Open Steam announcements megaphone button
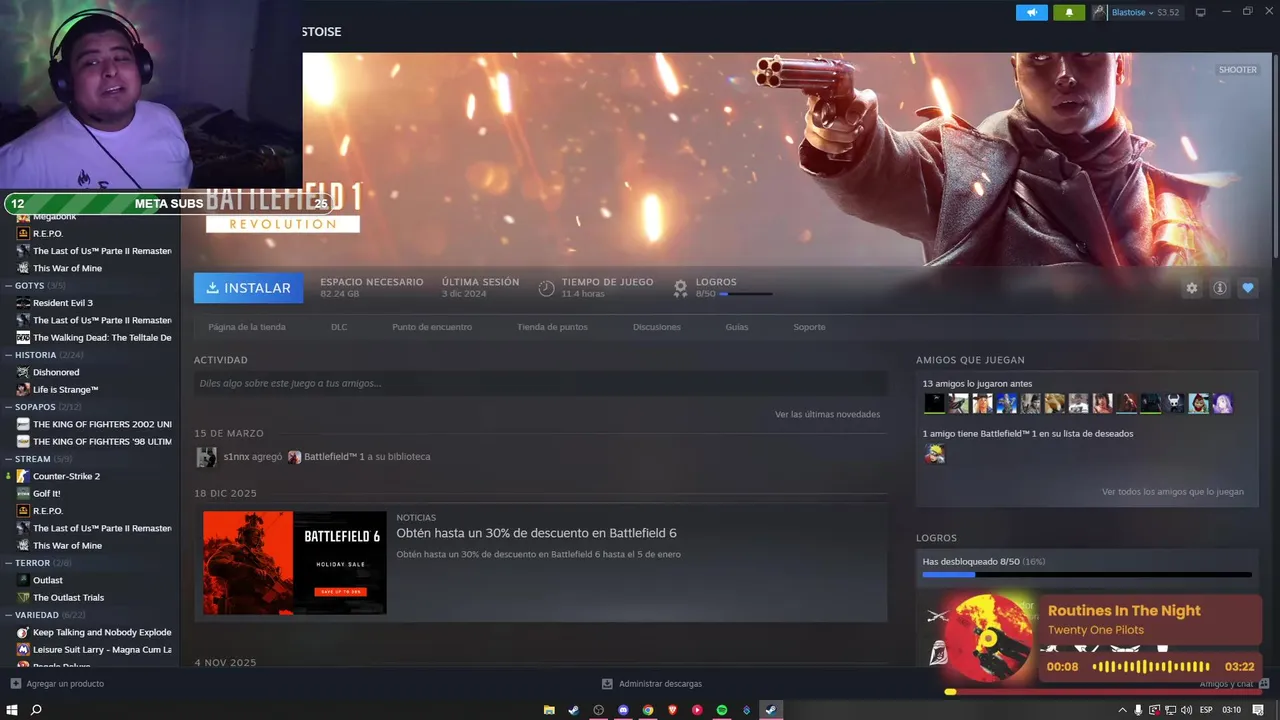 tap(1032, 12)
